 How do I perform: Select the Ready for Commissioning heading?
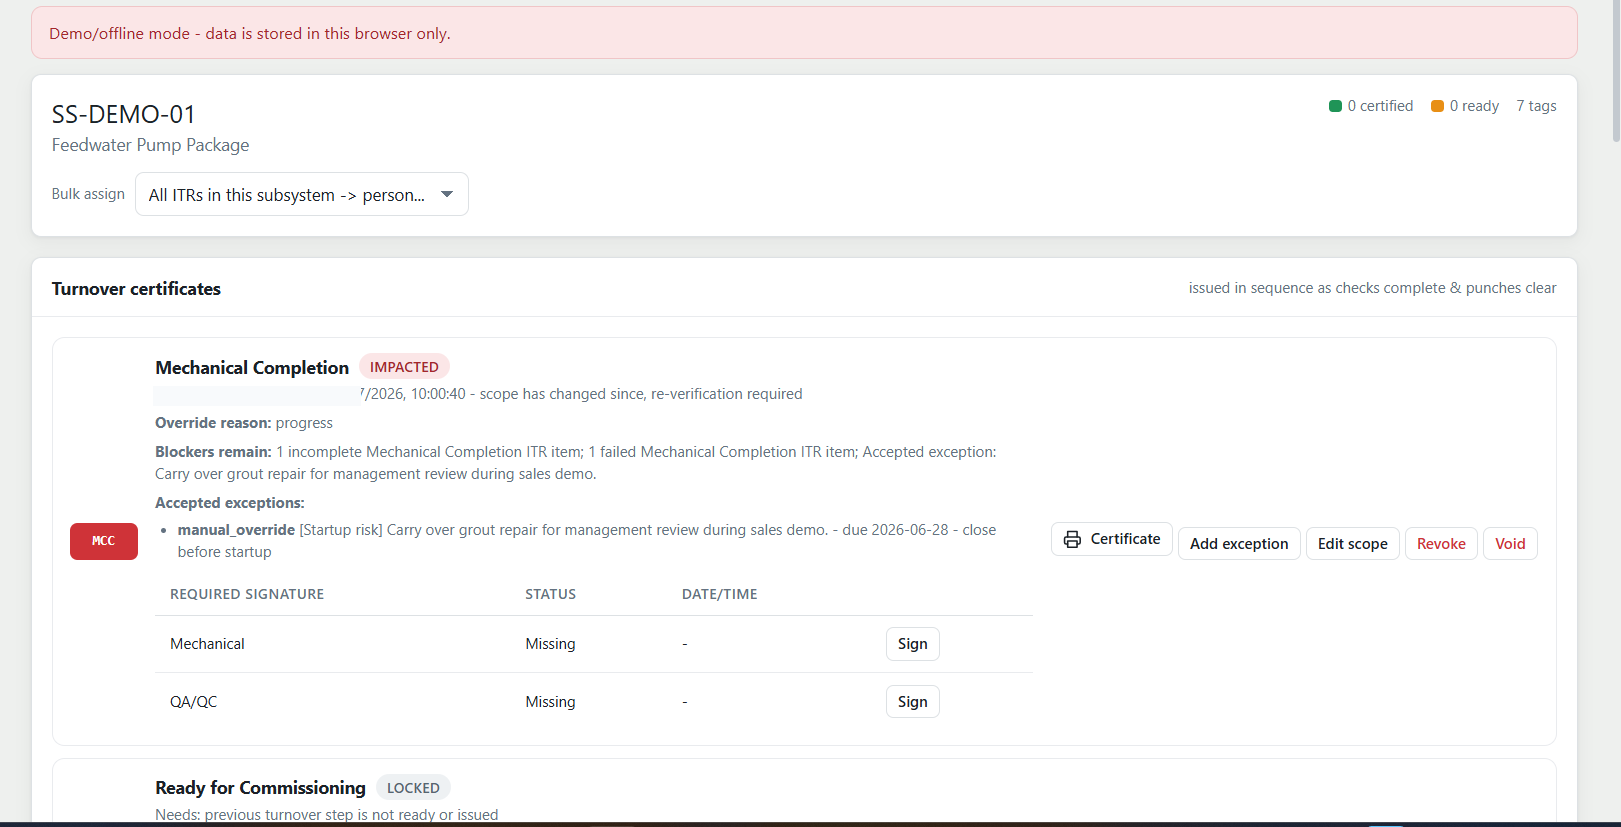[260, 788]
